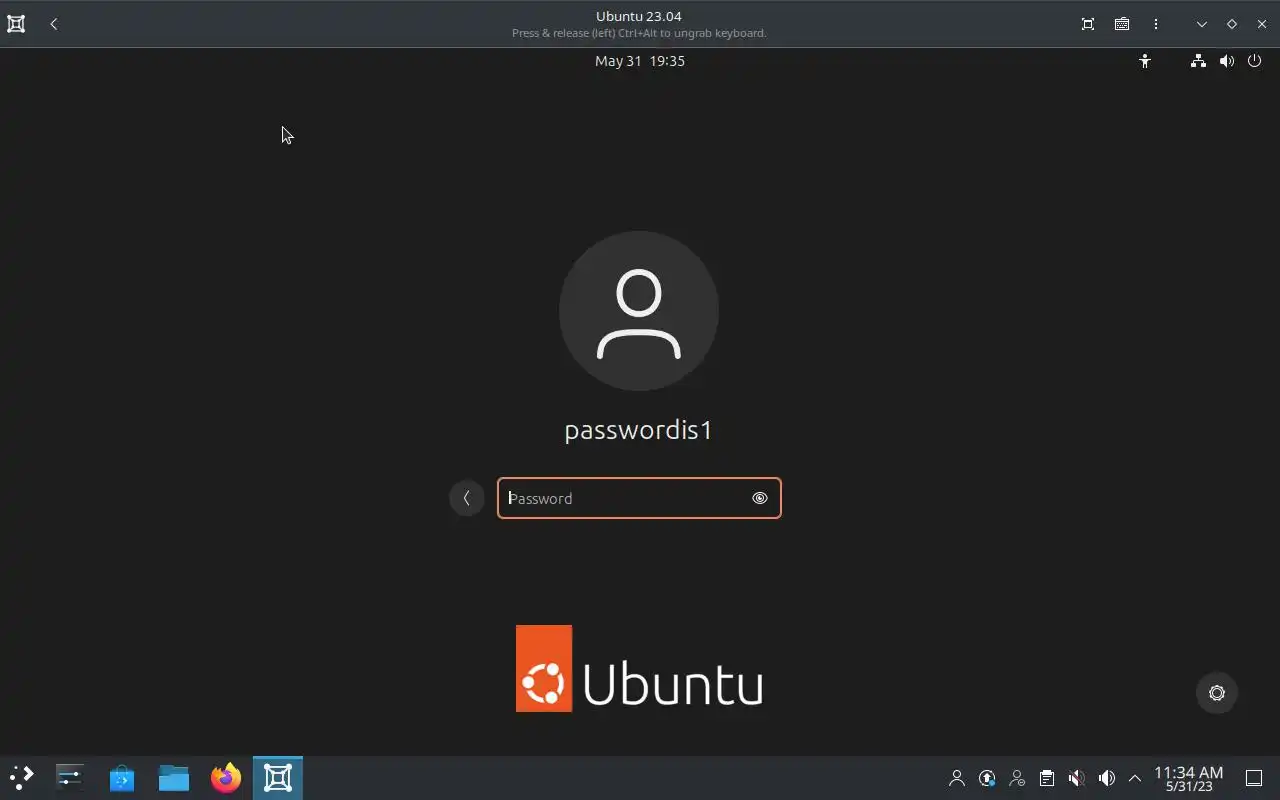Select the Boxes task in the taskbar

coord(278,777)
